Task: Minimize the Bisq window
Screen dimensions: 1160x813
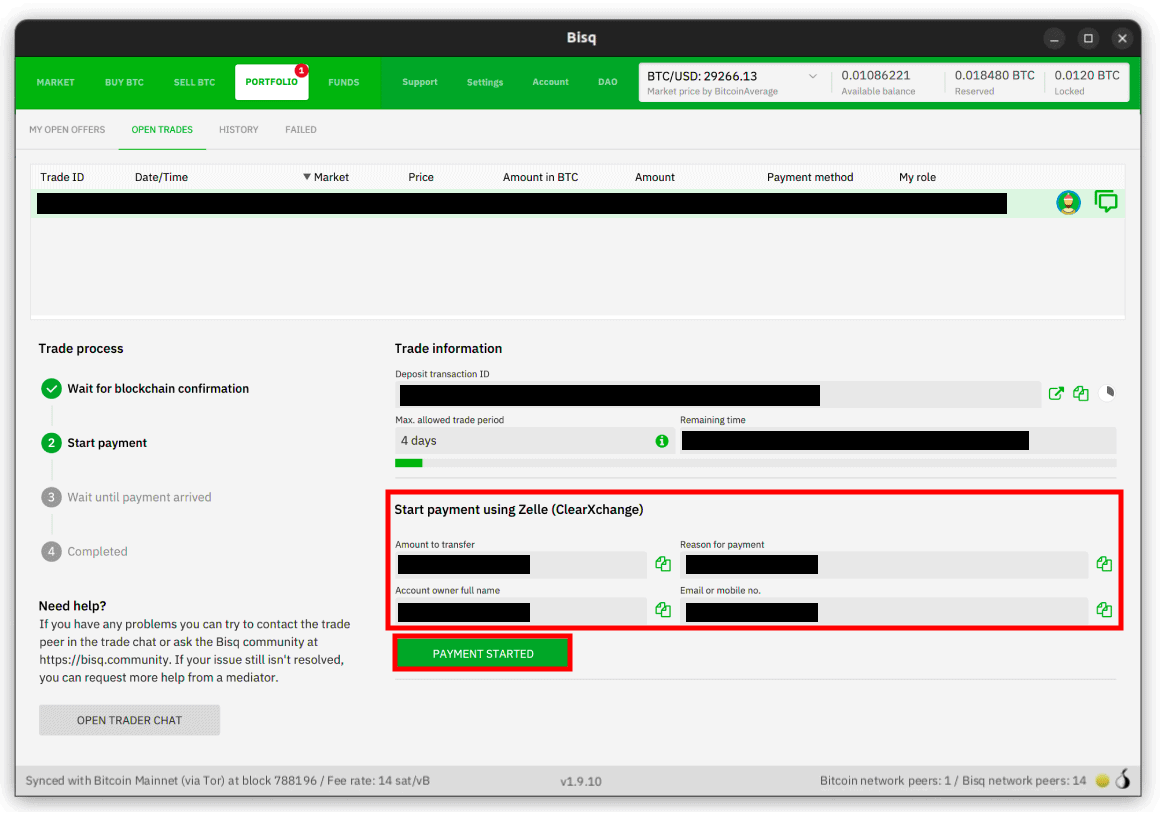Action: (1053, 38)
